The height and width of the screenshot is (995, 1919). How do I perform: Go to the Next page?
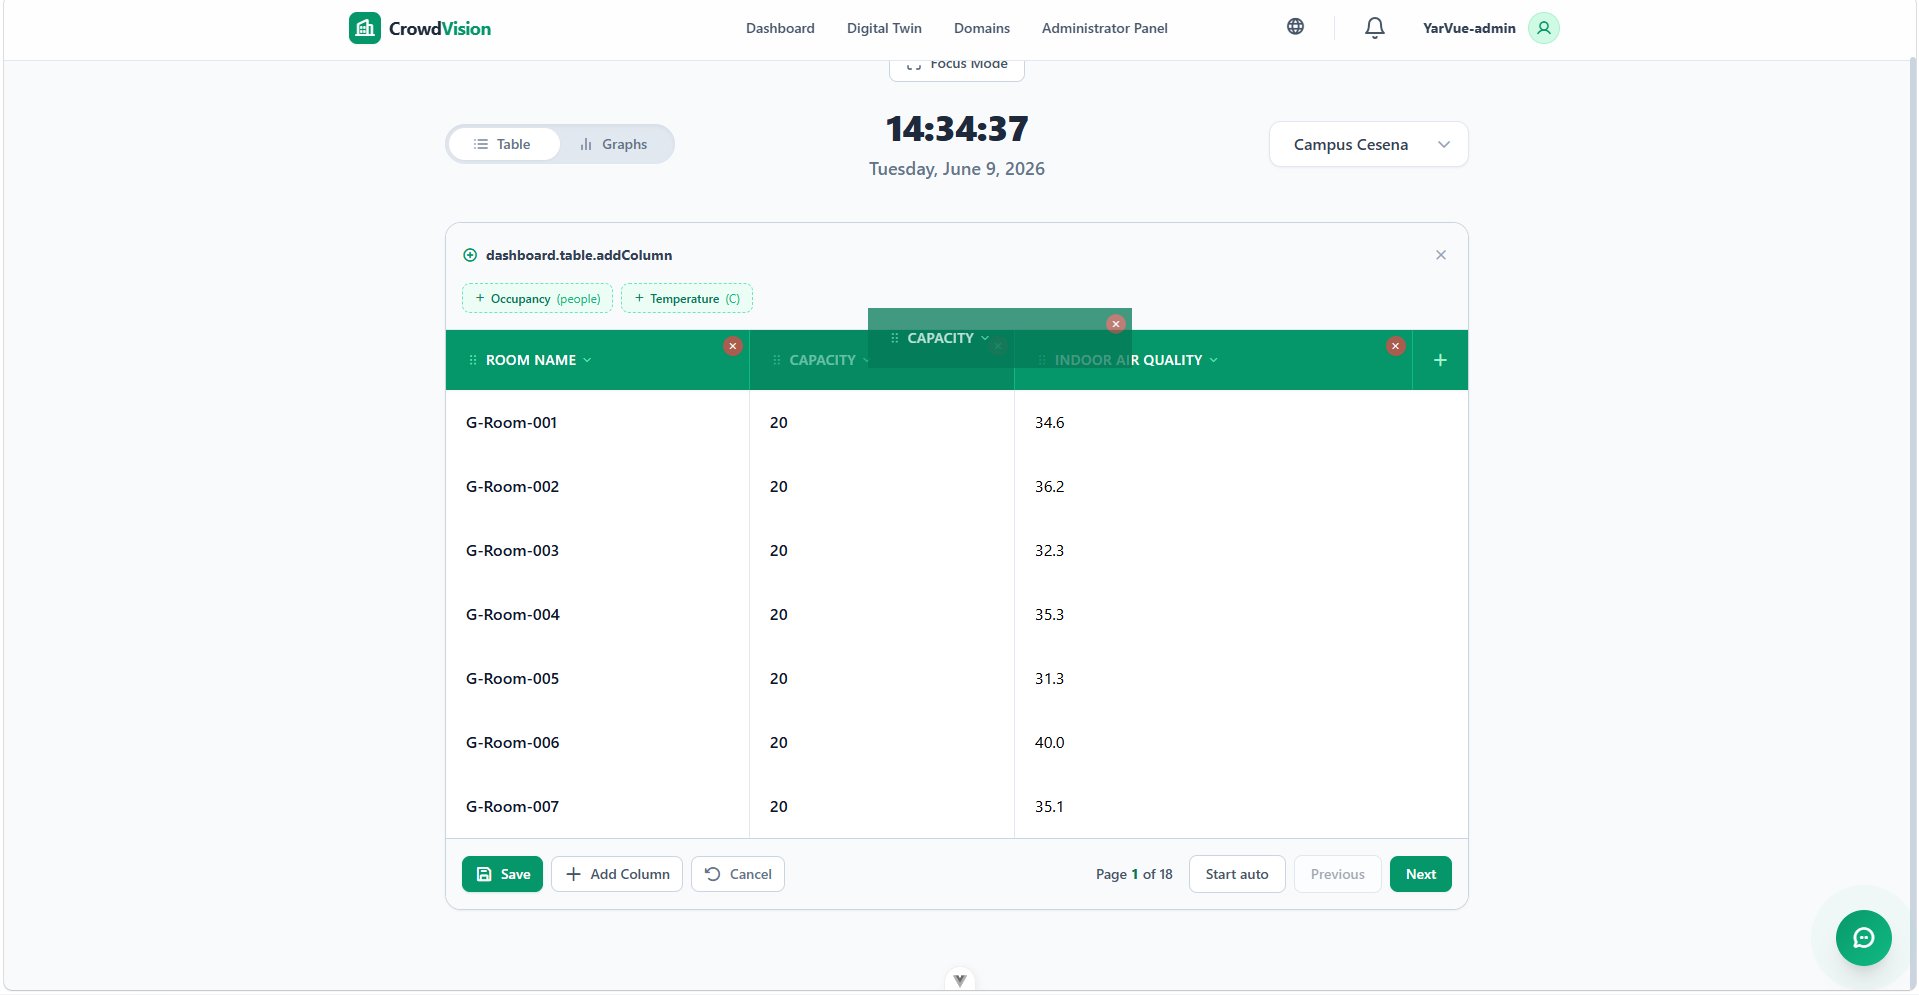click(1421, 874)
